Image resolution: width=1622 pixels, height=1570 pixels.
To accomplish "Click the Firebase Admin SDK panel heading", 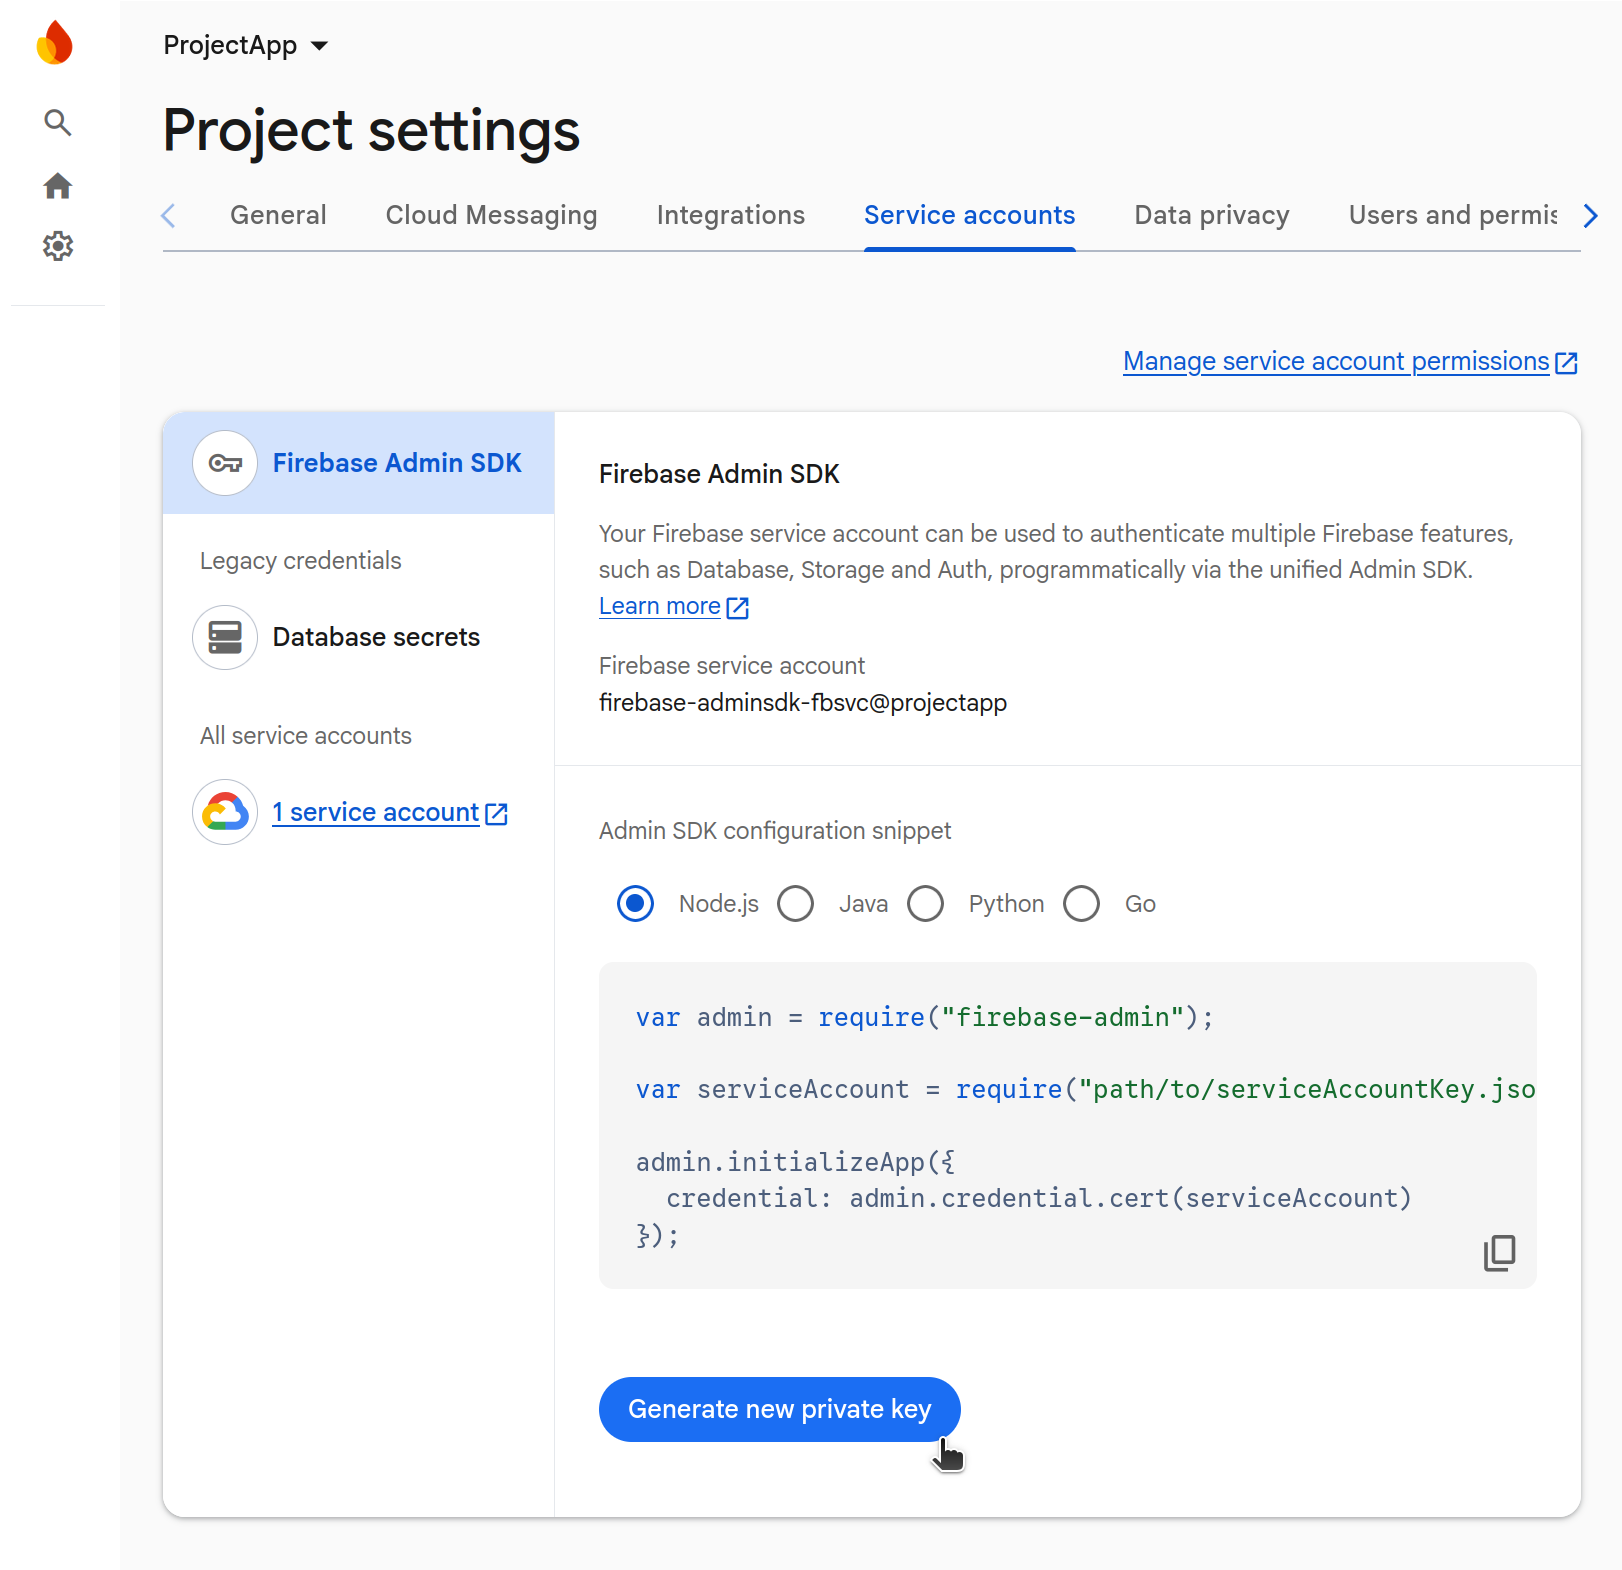I will pos(719,474).
